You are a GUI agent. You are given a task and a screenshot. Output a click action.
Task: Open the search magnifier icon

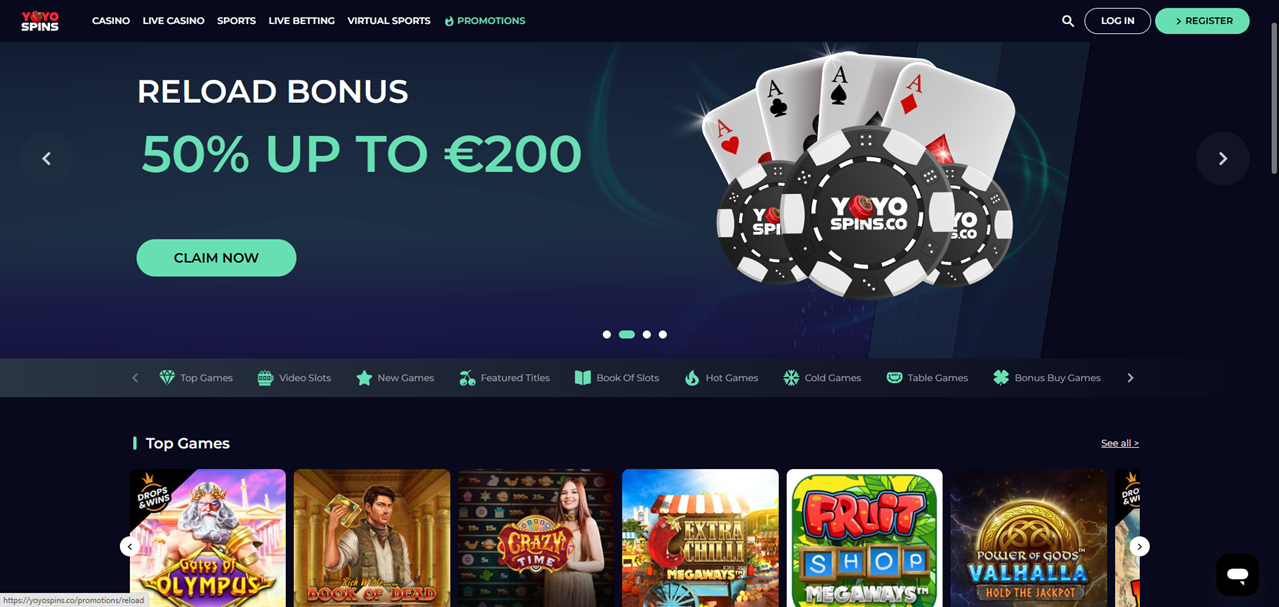pos(1067,21)
